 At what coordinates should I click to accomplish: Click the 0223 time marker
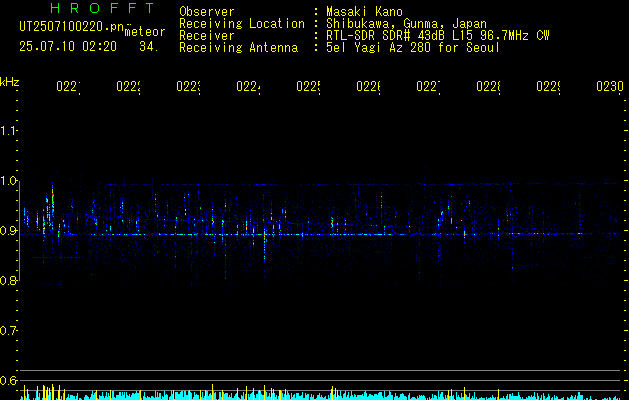189,87
